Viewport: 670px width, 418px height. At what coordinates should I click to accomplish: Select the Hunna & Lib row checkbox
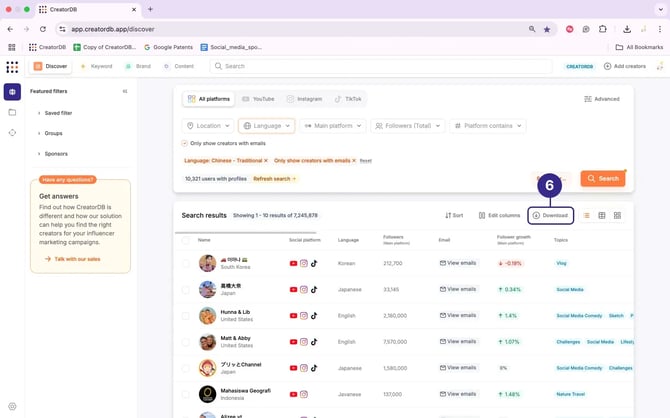pos(185,315)
